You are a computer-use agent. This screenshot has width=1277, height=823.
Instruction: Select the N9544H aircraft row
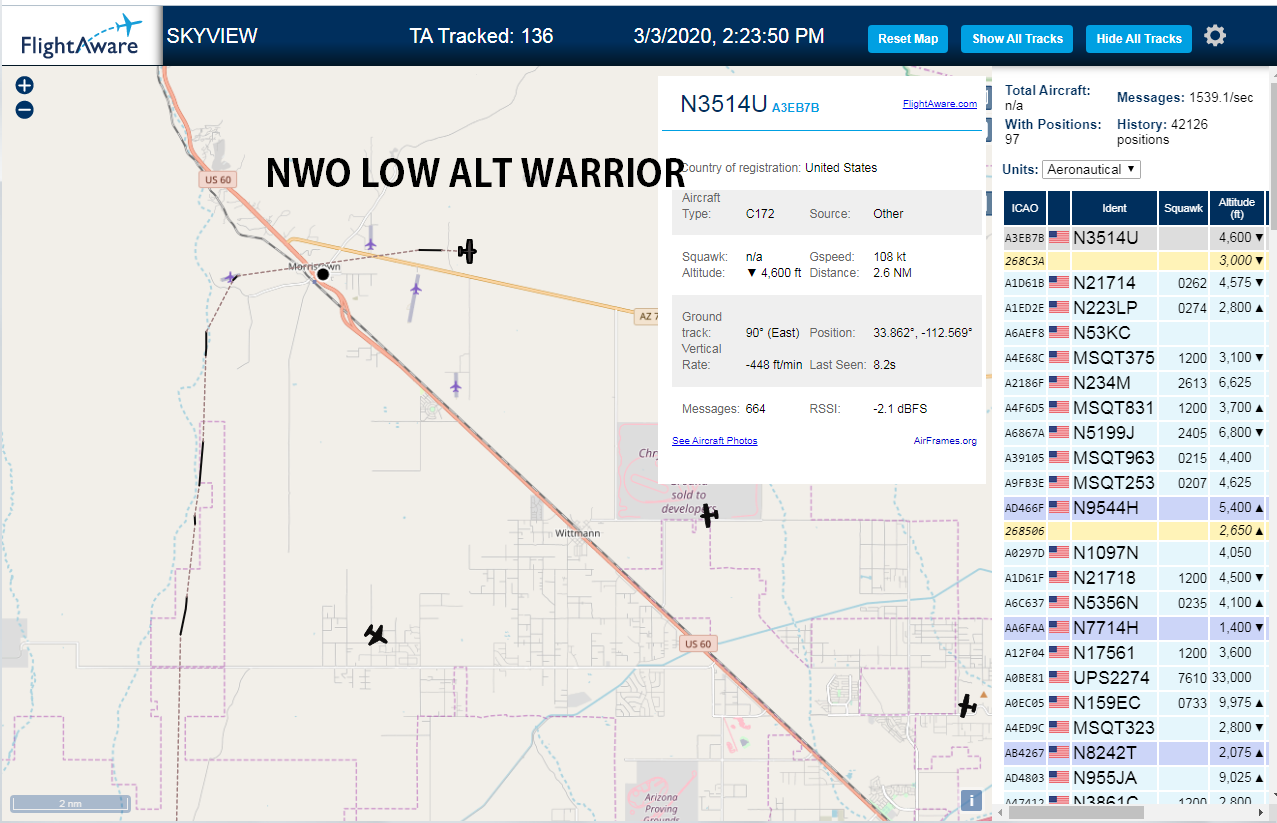click(1135, 508)
